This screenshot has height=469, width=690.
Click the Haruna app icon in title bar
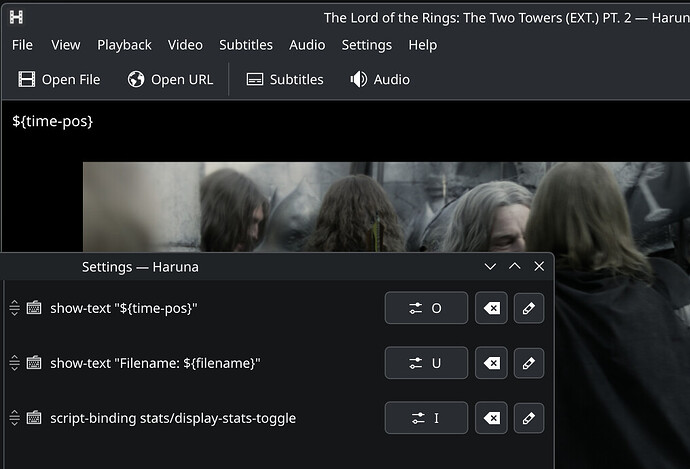coord(16,17)
